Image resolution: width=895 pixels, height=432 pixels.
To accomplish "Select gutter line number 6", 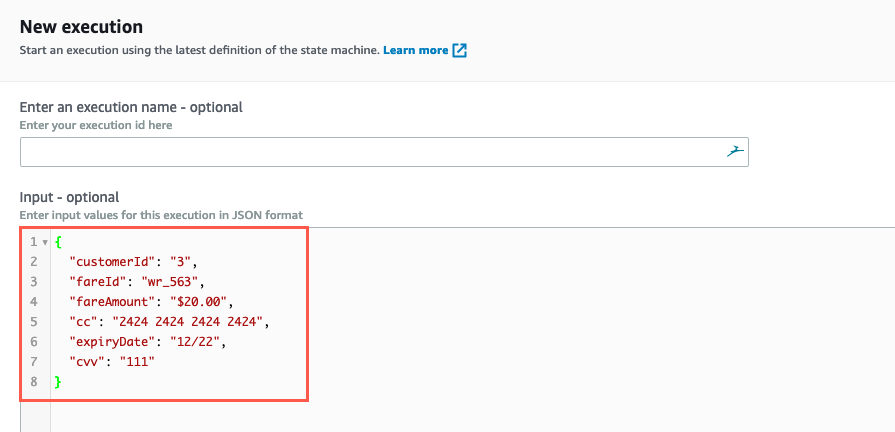I will coord(34,342).
